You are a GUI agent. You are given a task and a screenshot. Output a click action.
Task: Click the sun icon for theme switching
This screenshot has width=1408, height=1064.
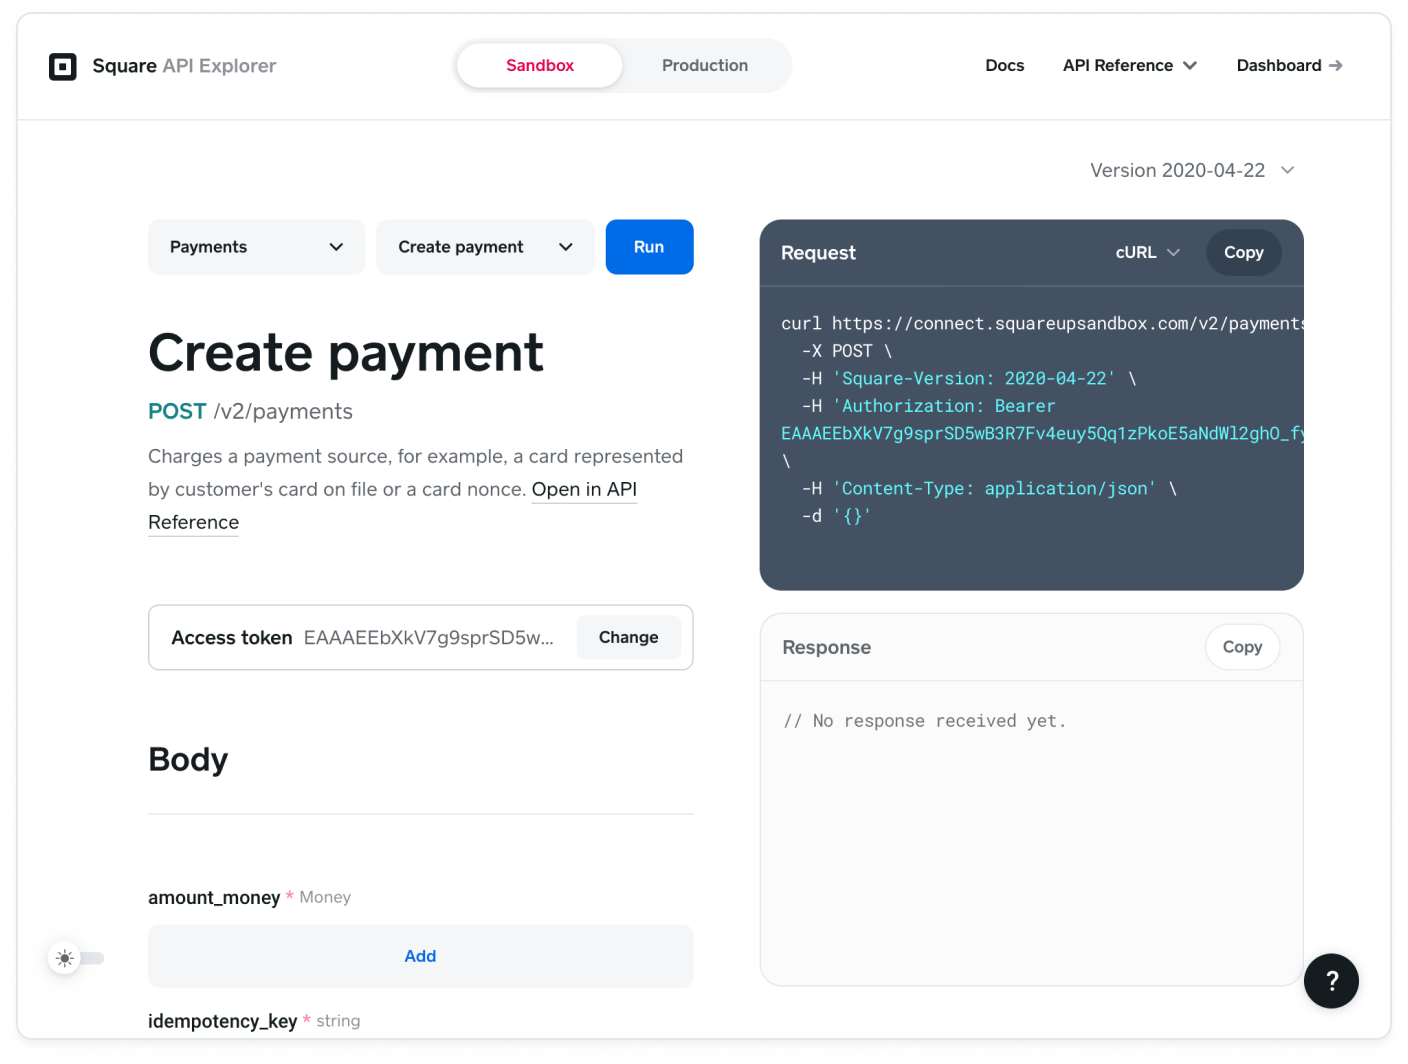pyautogui.click(x=64, y=958)
